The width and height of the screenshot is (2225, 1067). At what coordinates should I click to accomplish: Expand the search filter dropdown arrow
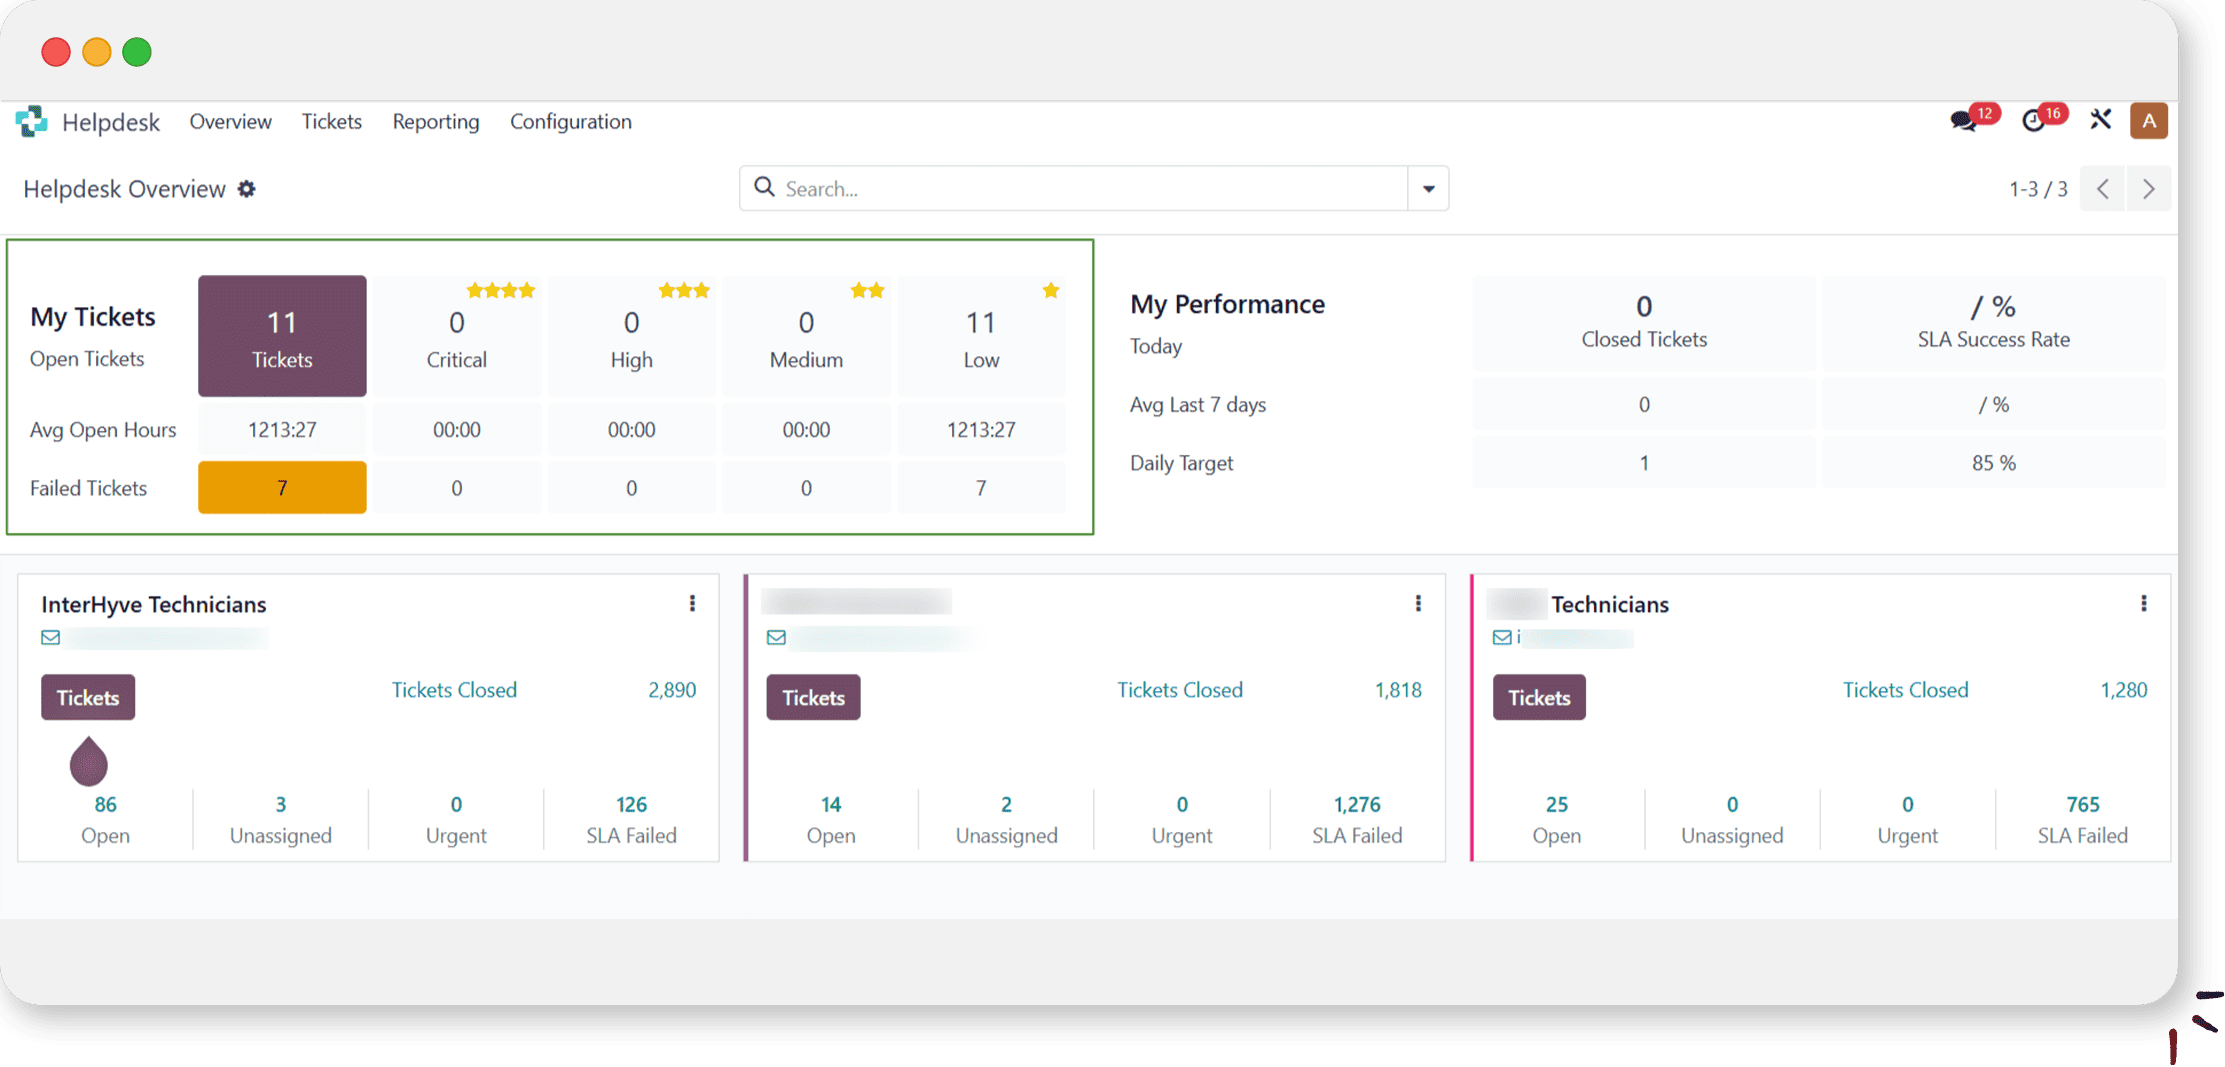(x=1428, y=189)
